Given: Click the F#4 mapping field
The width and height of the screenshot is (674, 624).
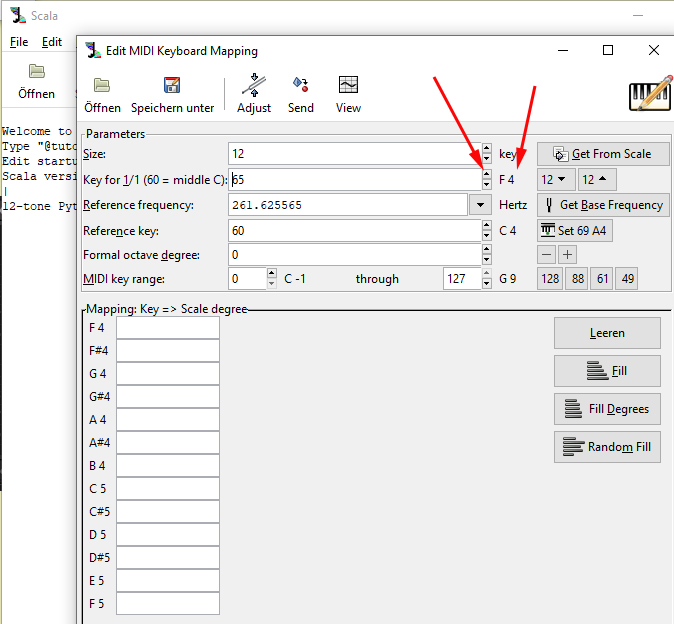Looking at the screenshot, I should (168, 351).
